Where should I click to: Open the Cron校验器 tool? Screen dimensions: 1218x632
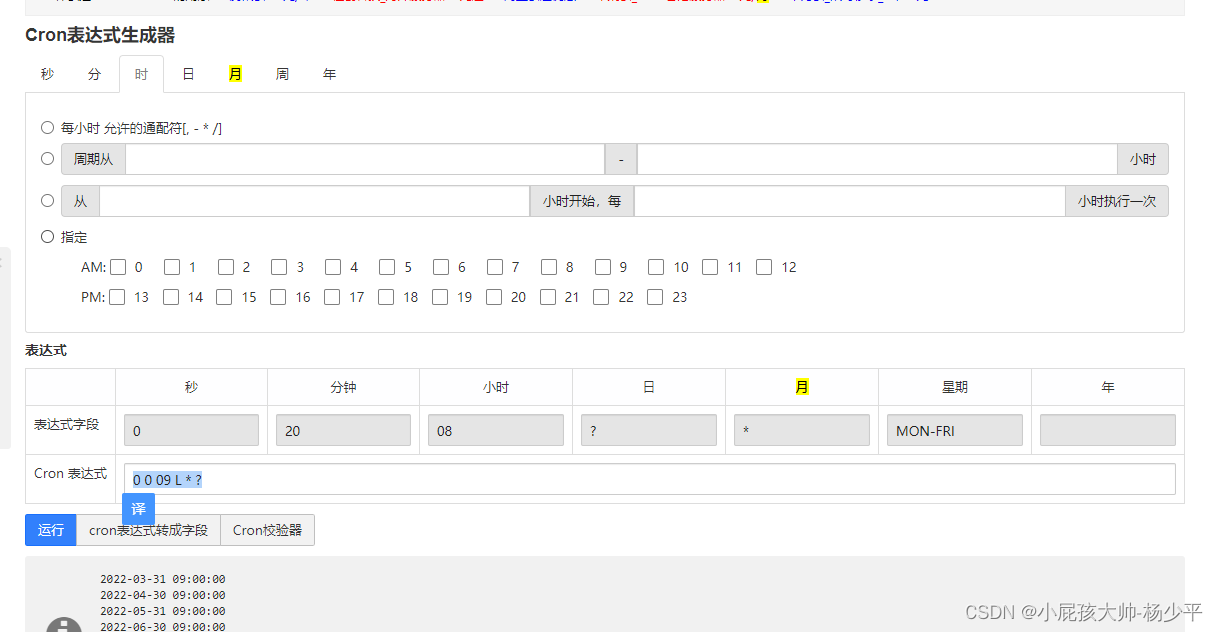(x=267, y=530)
